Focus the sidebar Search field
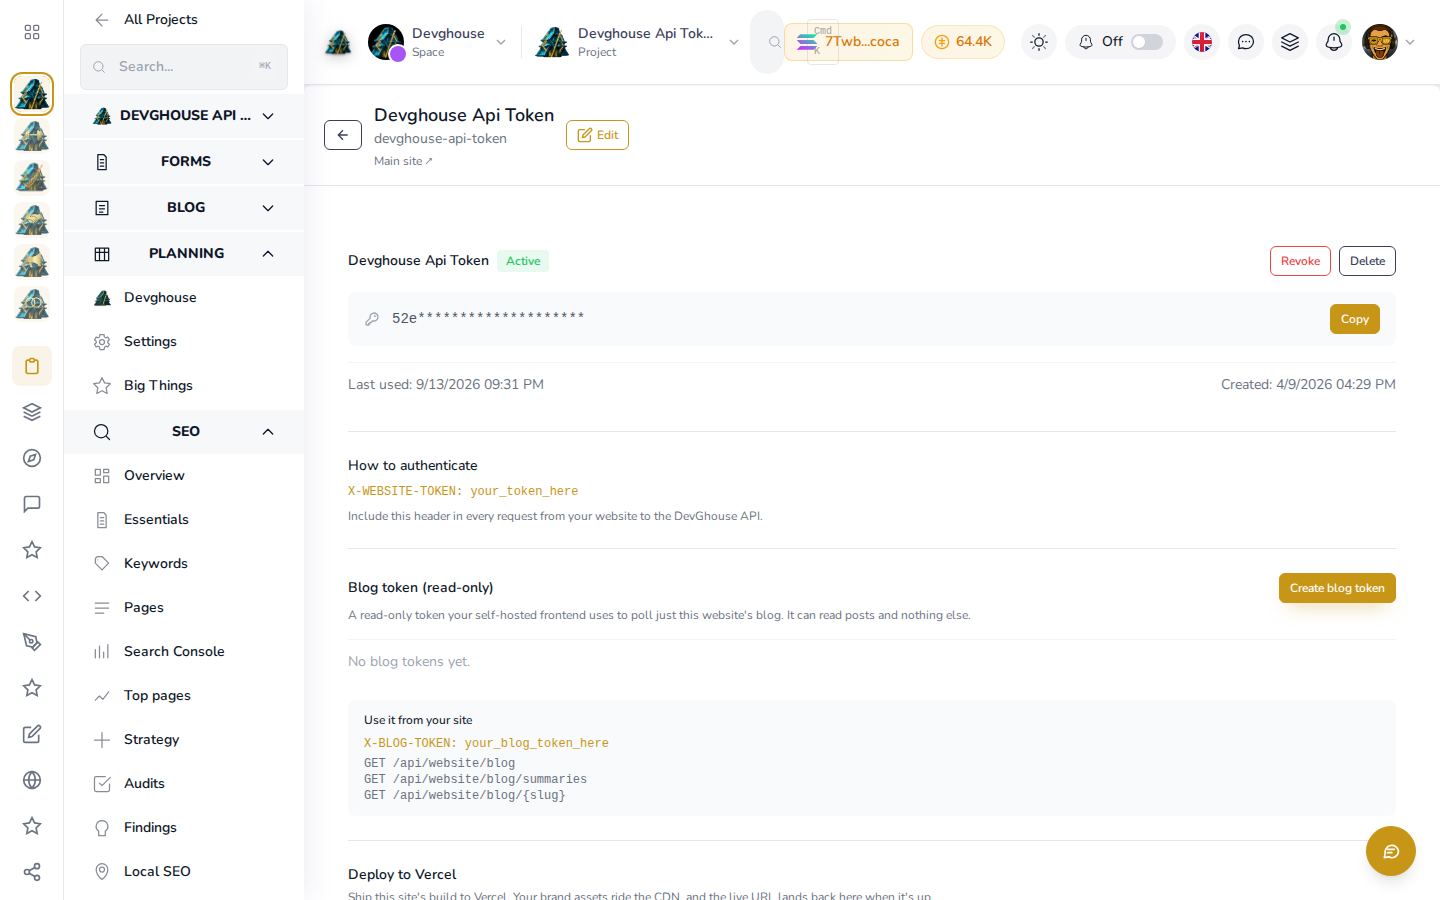 tap(184, 67)
